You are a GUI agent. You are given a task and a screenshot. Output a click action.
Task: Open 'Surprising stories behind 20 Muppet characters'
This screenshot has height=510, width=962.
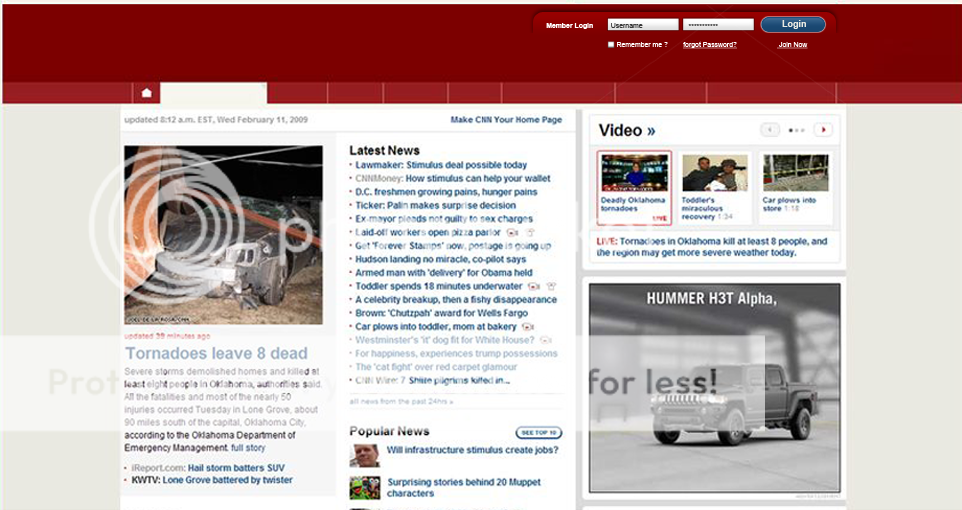coord(464,488)
